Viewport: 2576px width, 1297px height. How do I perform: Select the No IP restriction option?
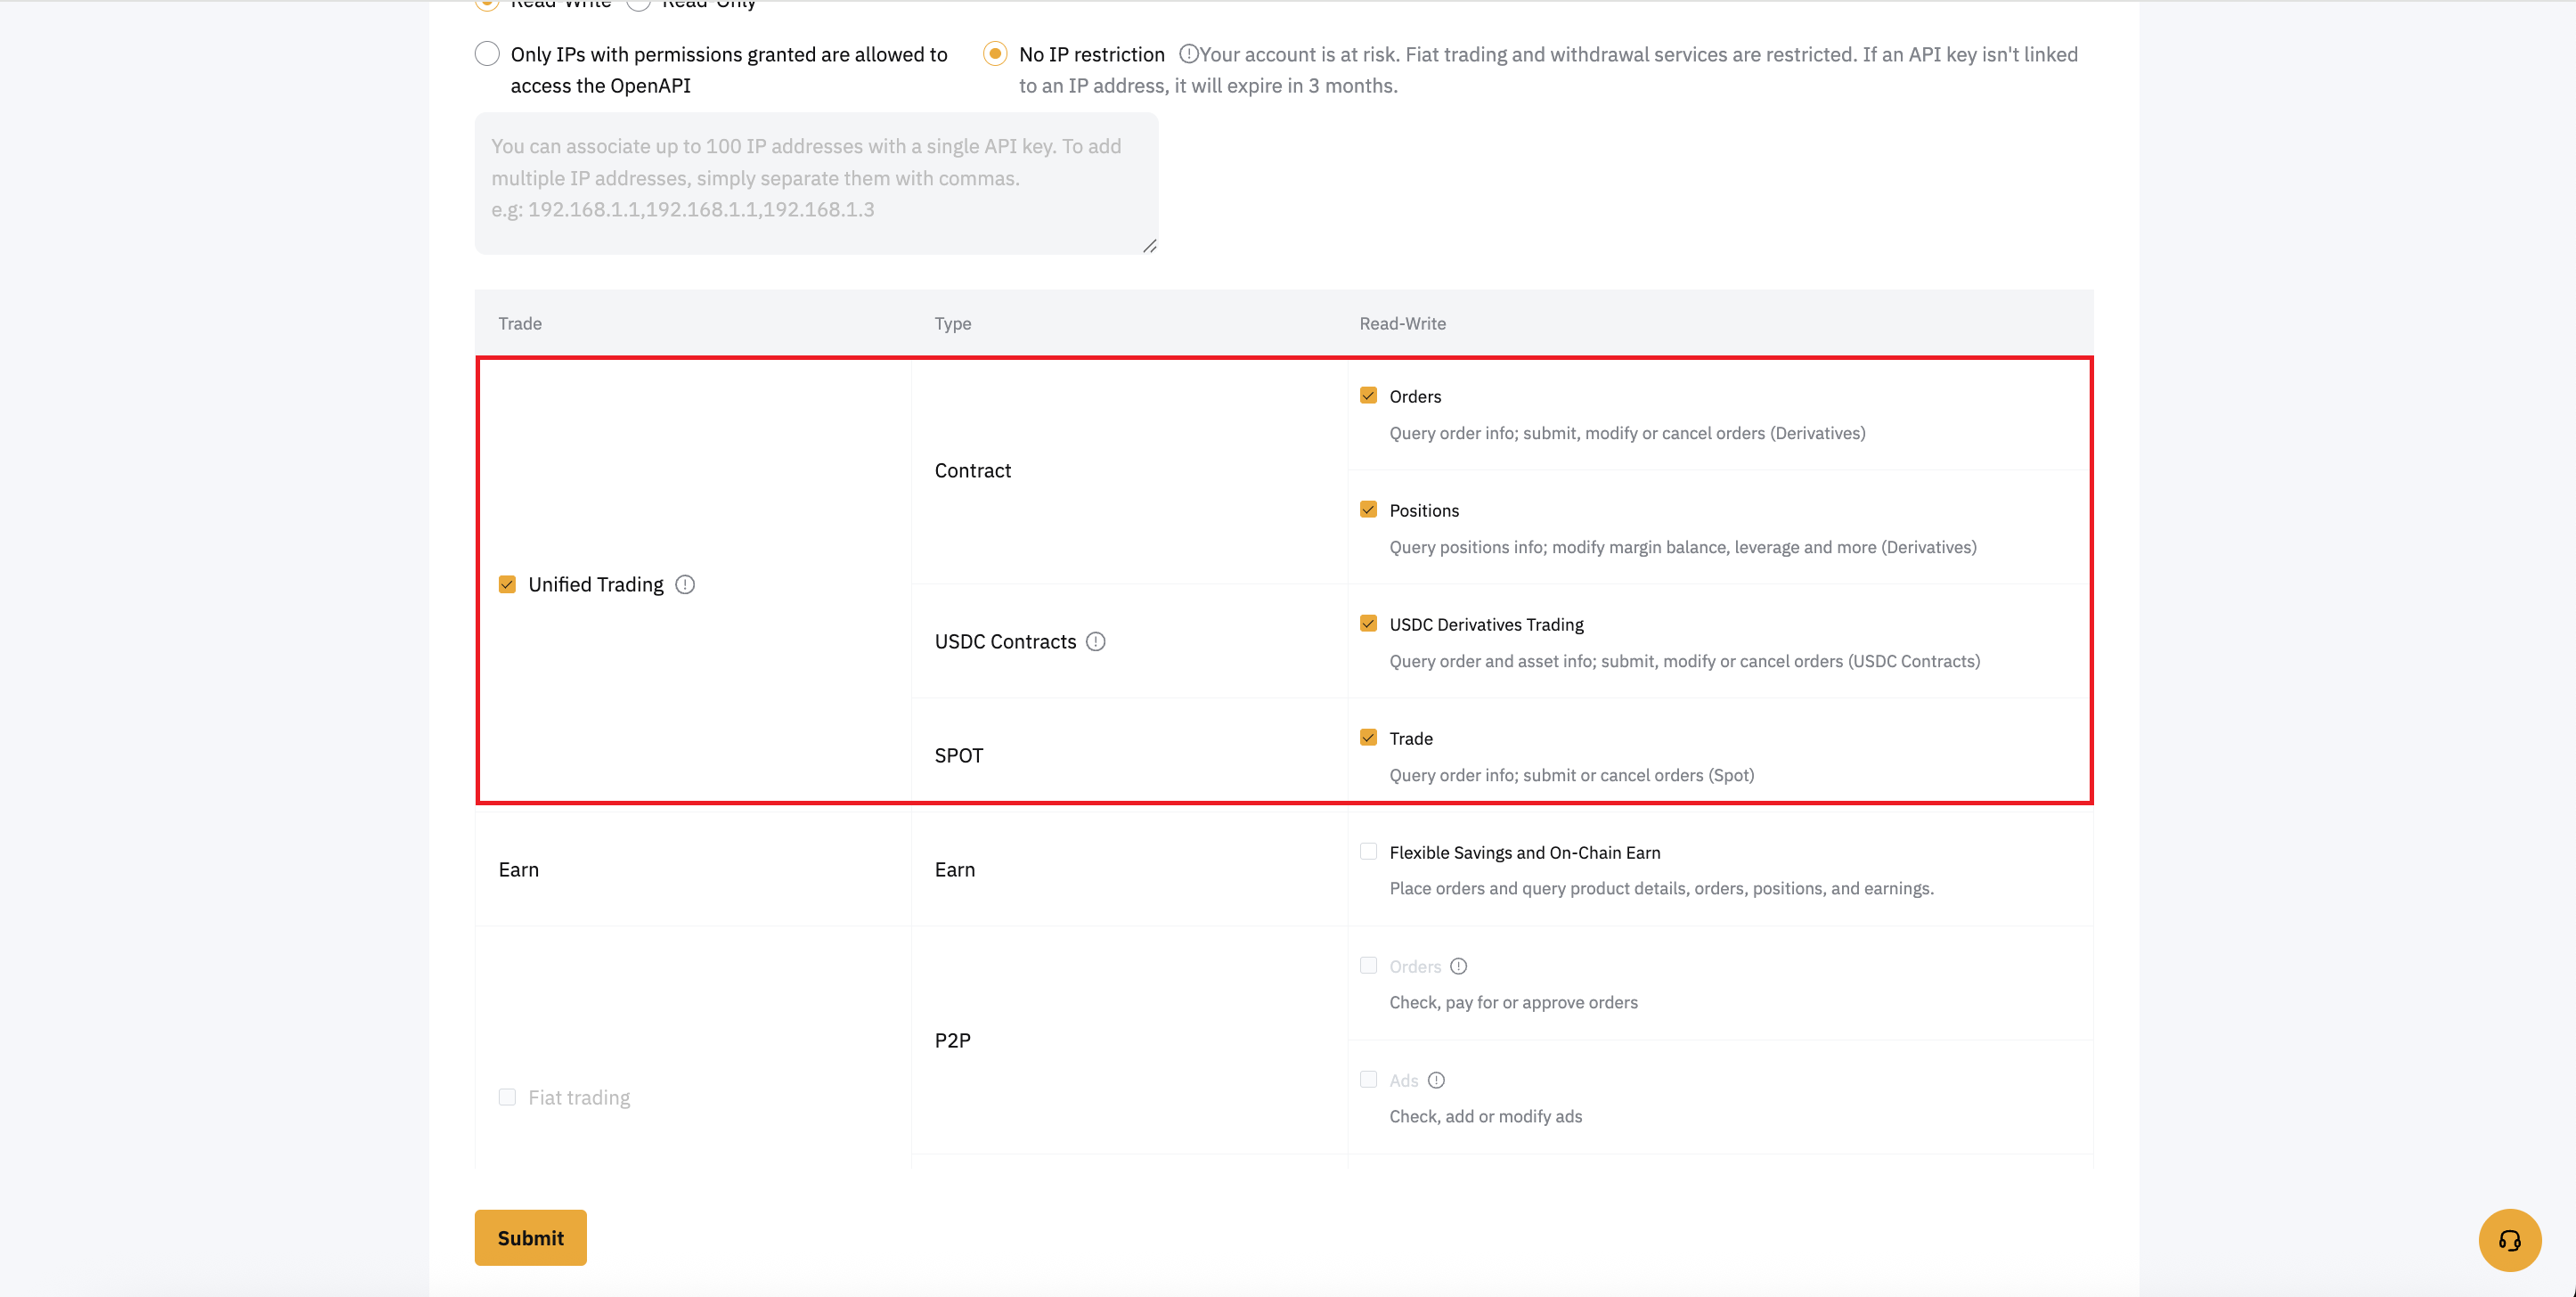point(995,54)
